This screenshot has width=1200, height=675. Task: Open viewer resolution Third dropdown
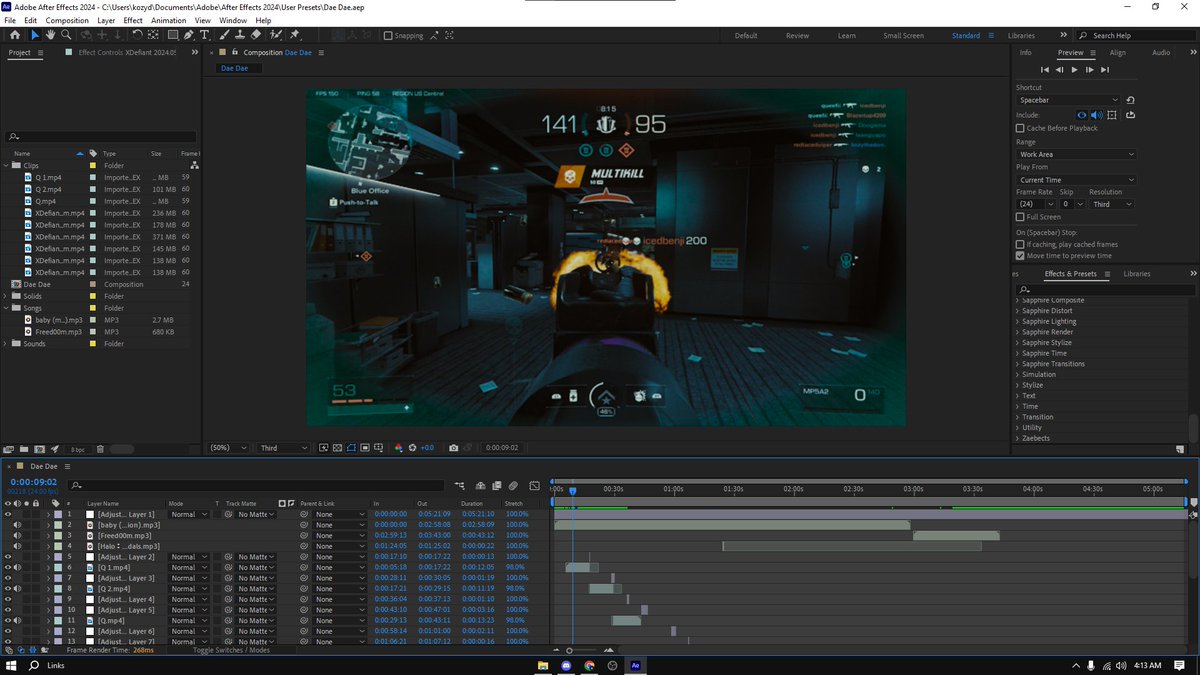pyautogui.click(x=283, y=448)
